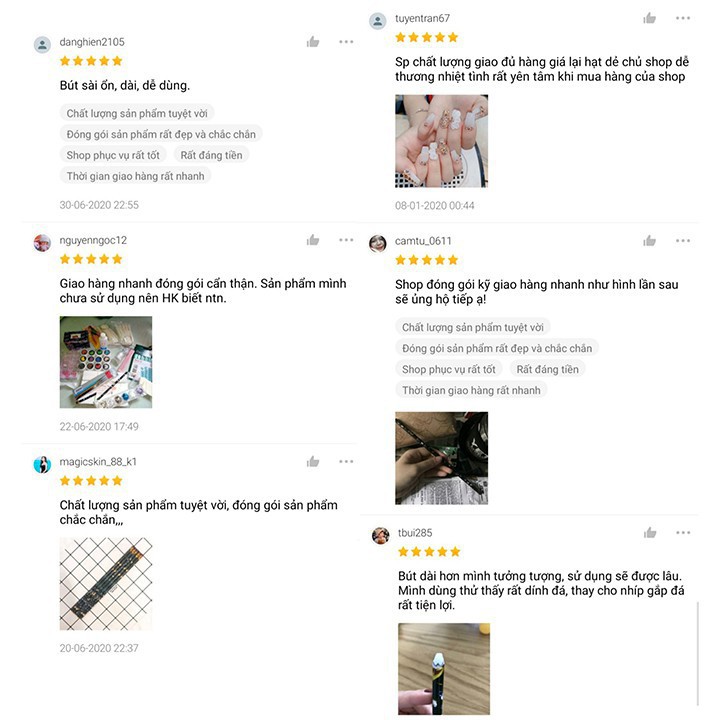View nguyenngoc12's nail kit photo
The width and height of the screenshot is (720, 720).
point(106,362)
